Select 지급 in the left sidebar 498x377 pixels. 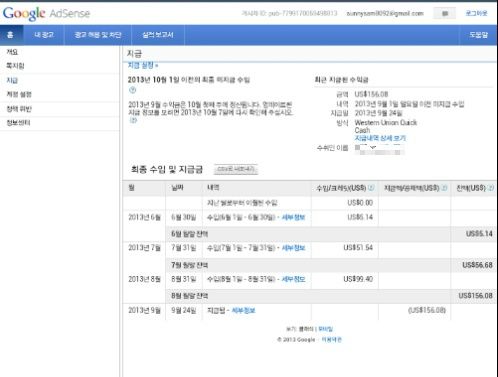tap(12, 80)
